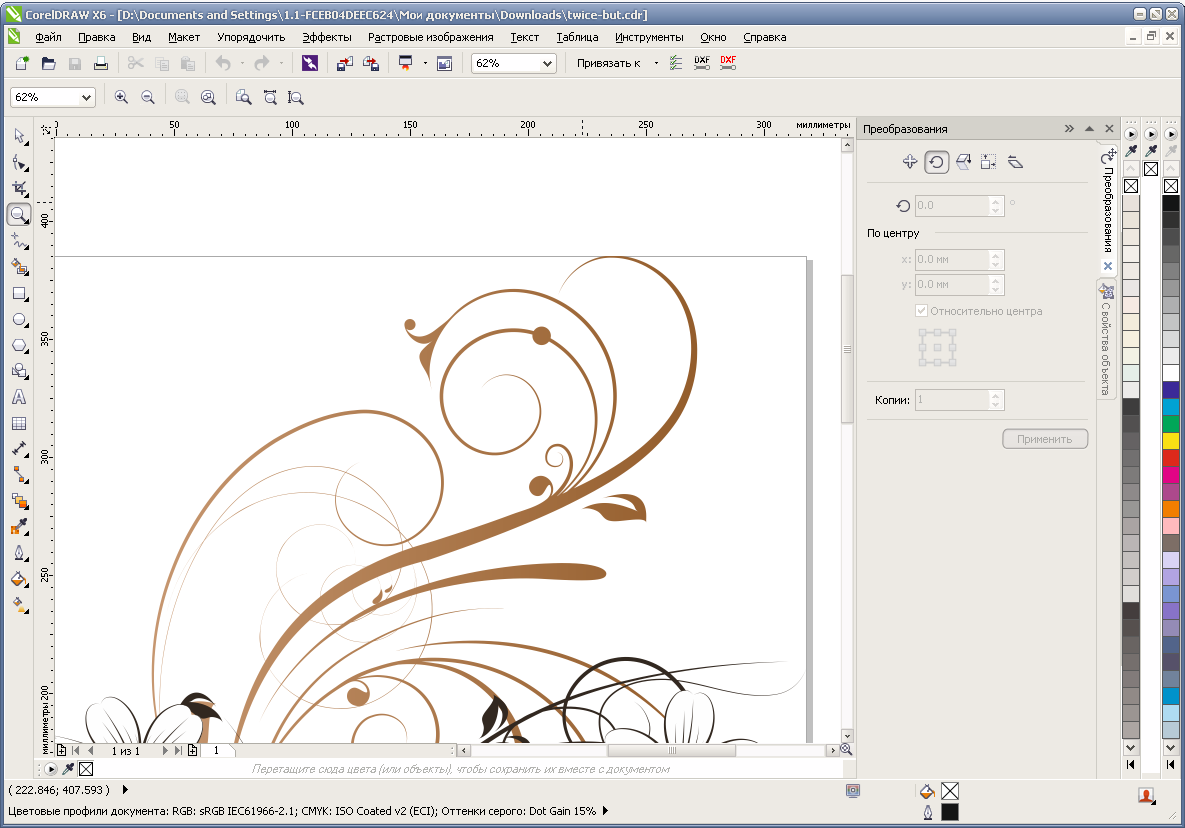Open the Упорядочить menu
The width and height of the screenshot is (1185, 828).
click(x=251, y=37)
